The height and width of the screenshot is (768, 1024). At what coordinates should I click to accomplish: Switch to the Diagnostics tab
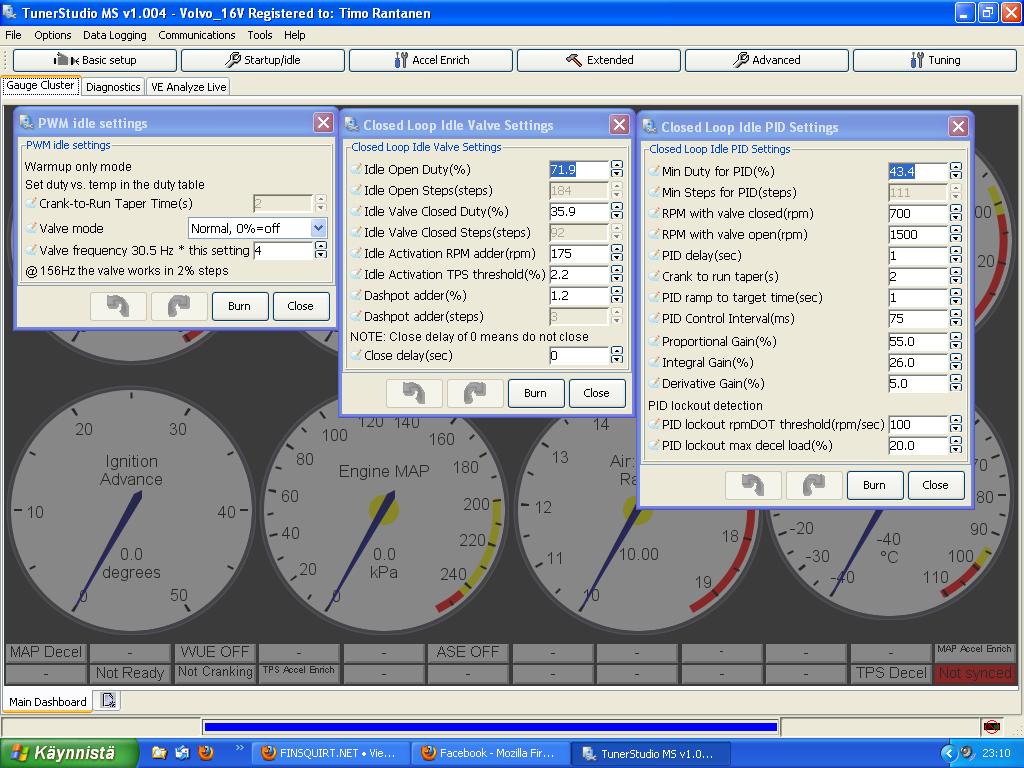point(113,87)
